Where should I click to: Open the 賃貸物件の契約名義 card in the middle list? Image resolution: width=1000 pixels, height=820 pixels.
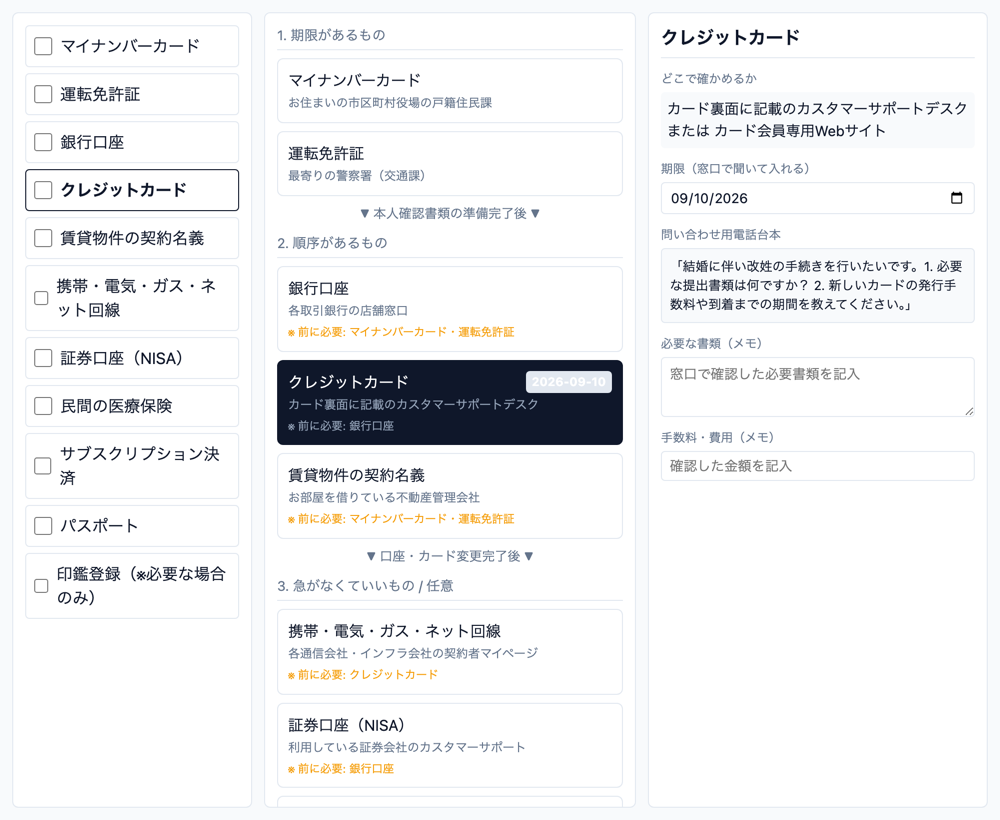pyautogui.click(x=450, y=496)
